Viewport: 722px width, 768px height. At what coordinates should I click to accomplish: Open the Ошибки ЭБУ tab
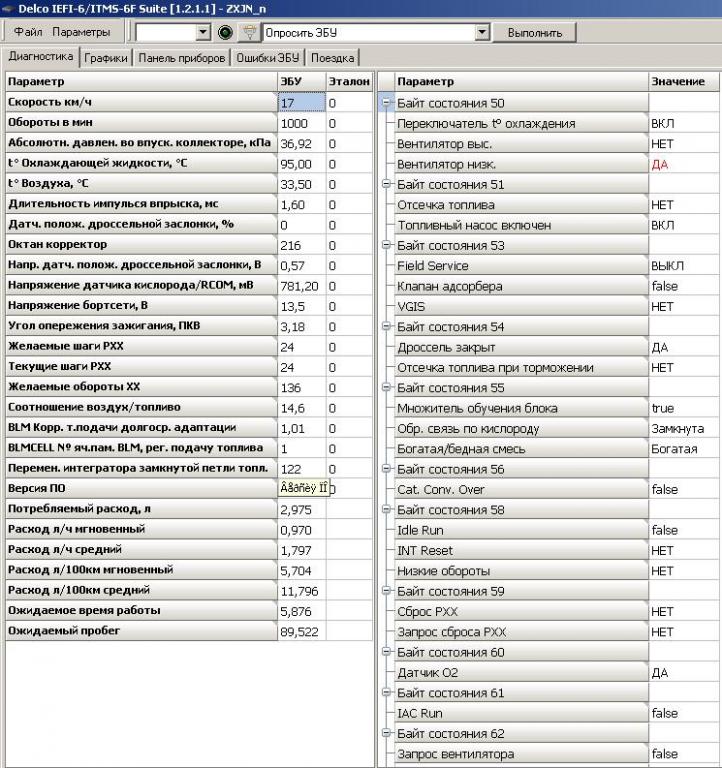267,58
